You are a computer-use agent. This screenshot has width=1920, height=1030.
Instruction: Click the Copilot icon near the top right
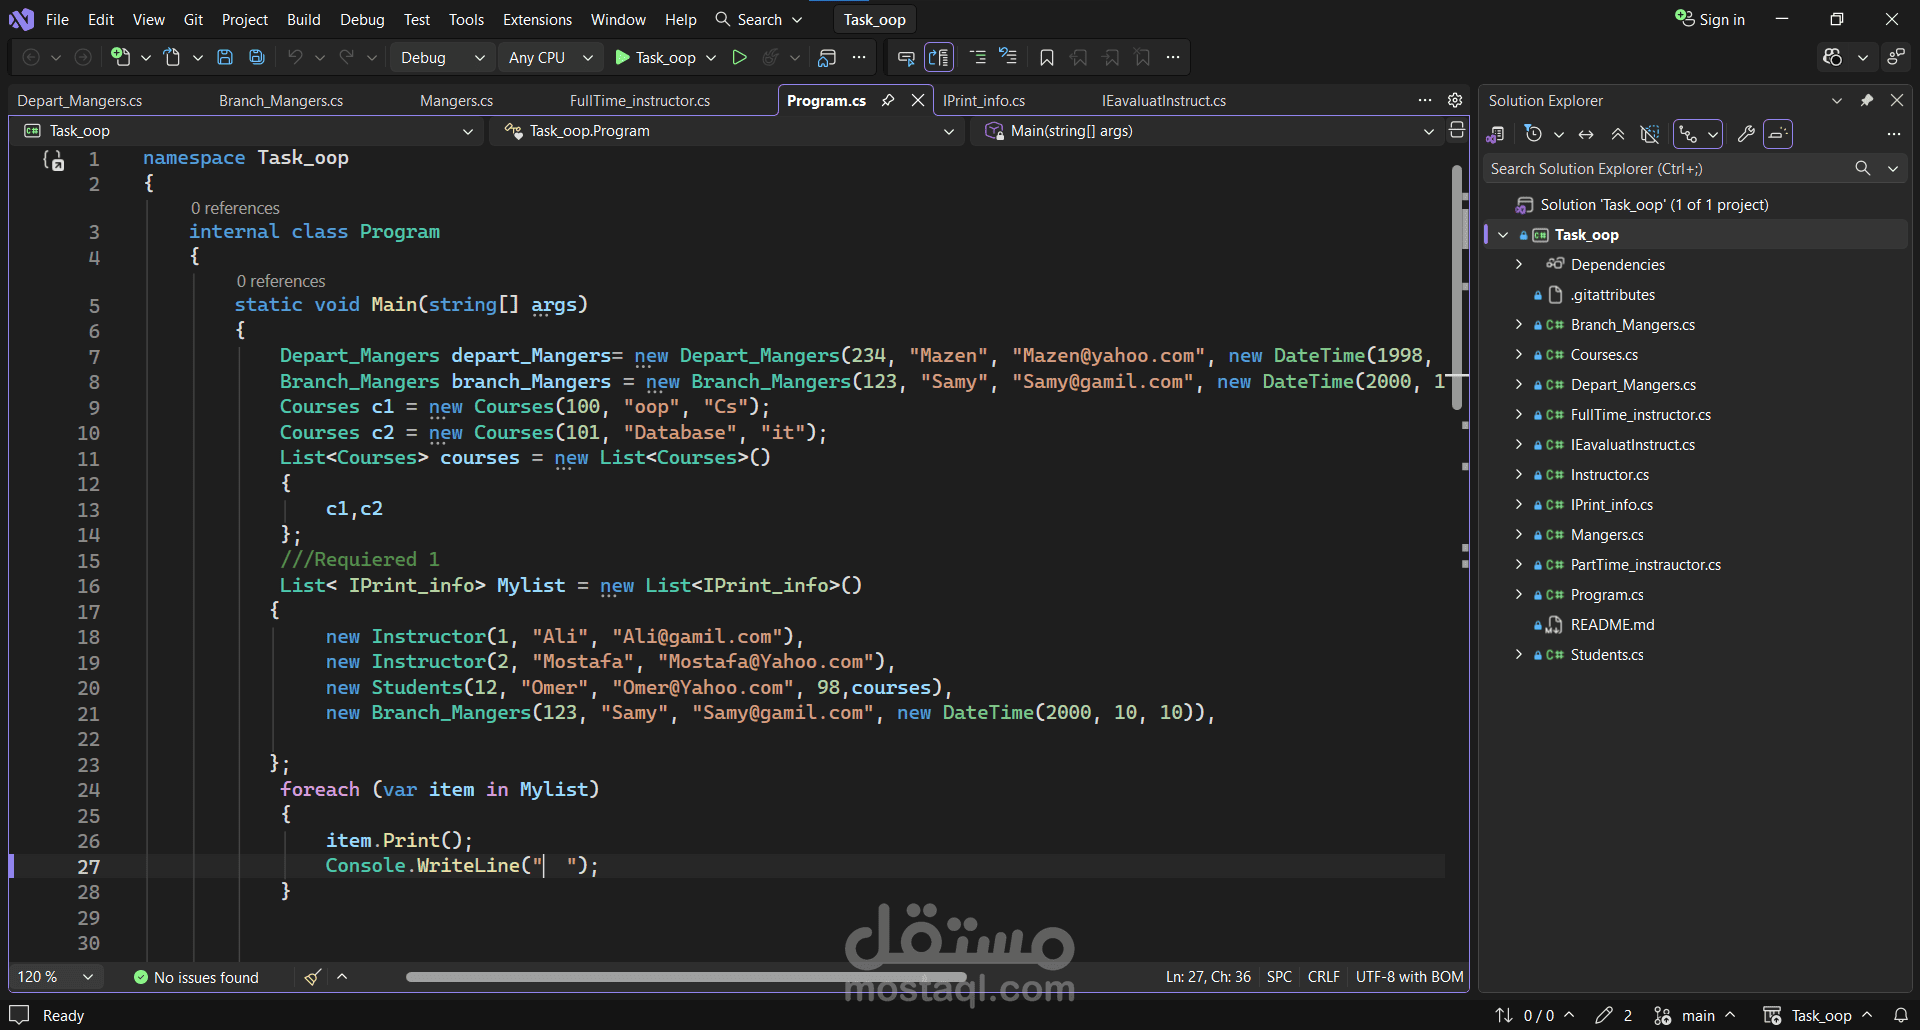click(1832, 58)
